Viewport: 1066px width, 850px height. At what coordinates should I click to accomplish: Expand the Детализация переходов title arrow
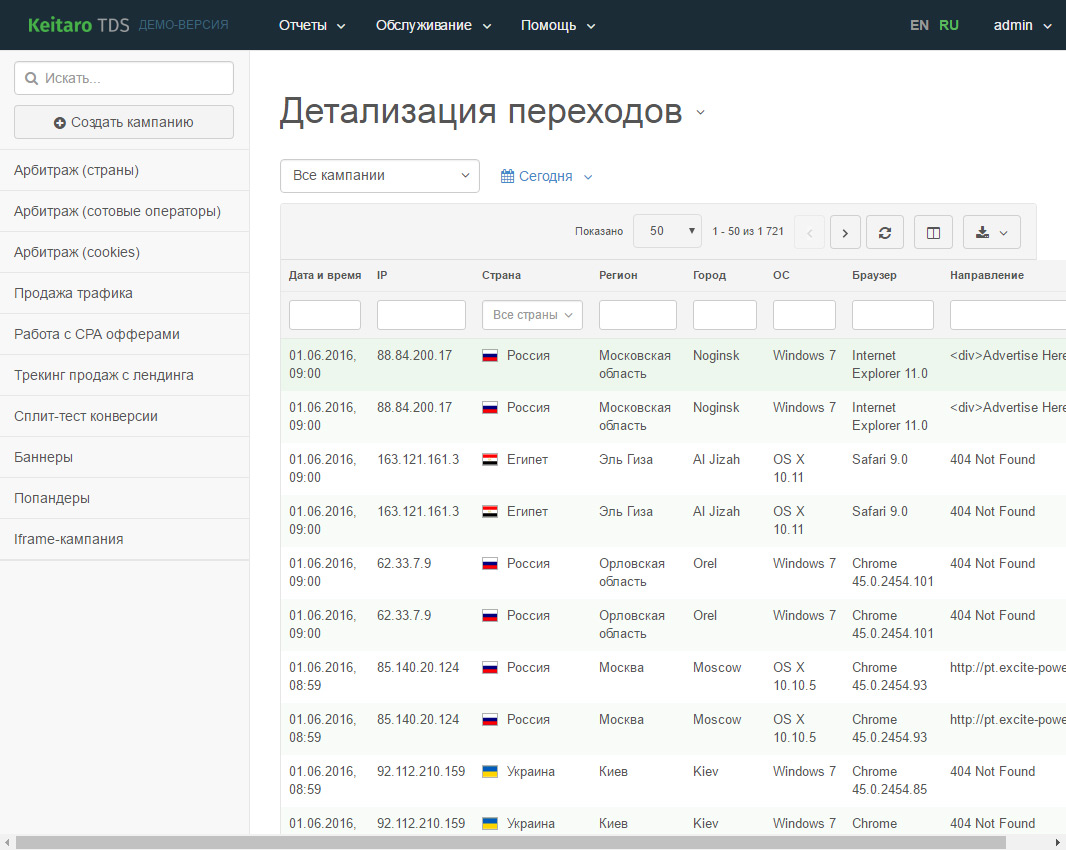coord(700,113)
